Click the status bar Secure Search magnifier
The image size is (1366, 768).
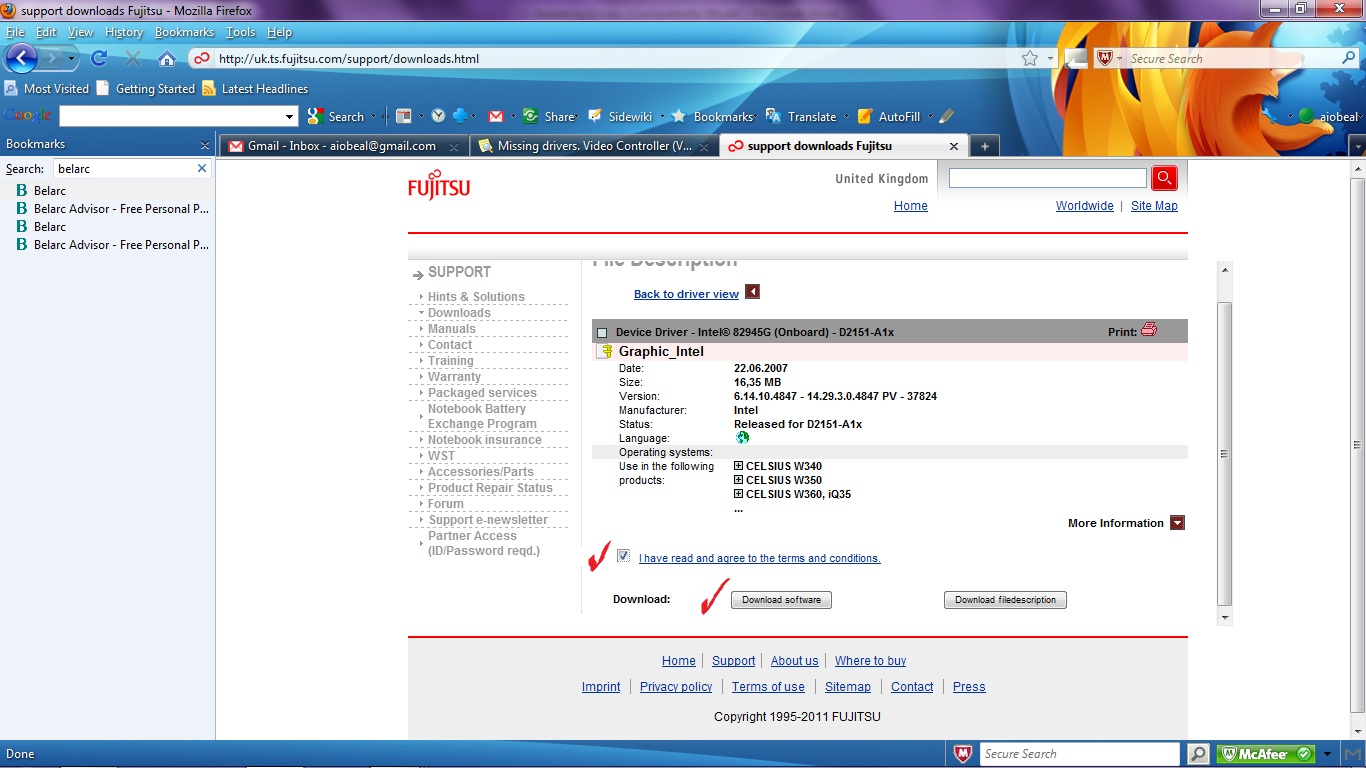tap(1197, 754)
